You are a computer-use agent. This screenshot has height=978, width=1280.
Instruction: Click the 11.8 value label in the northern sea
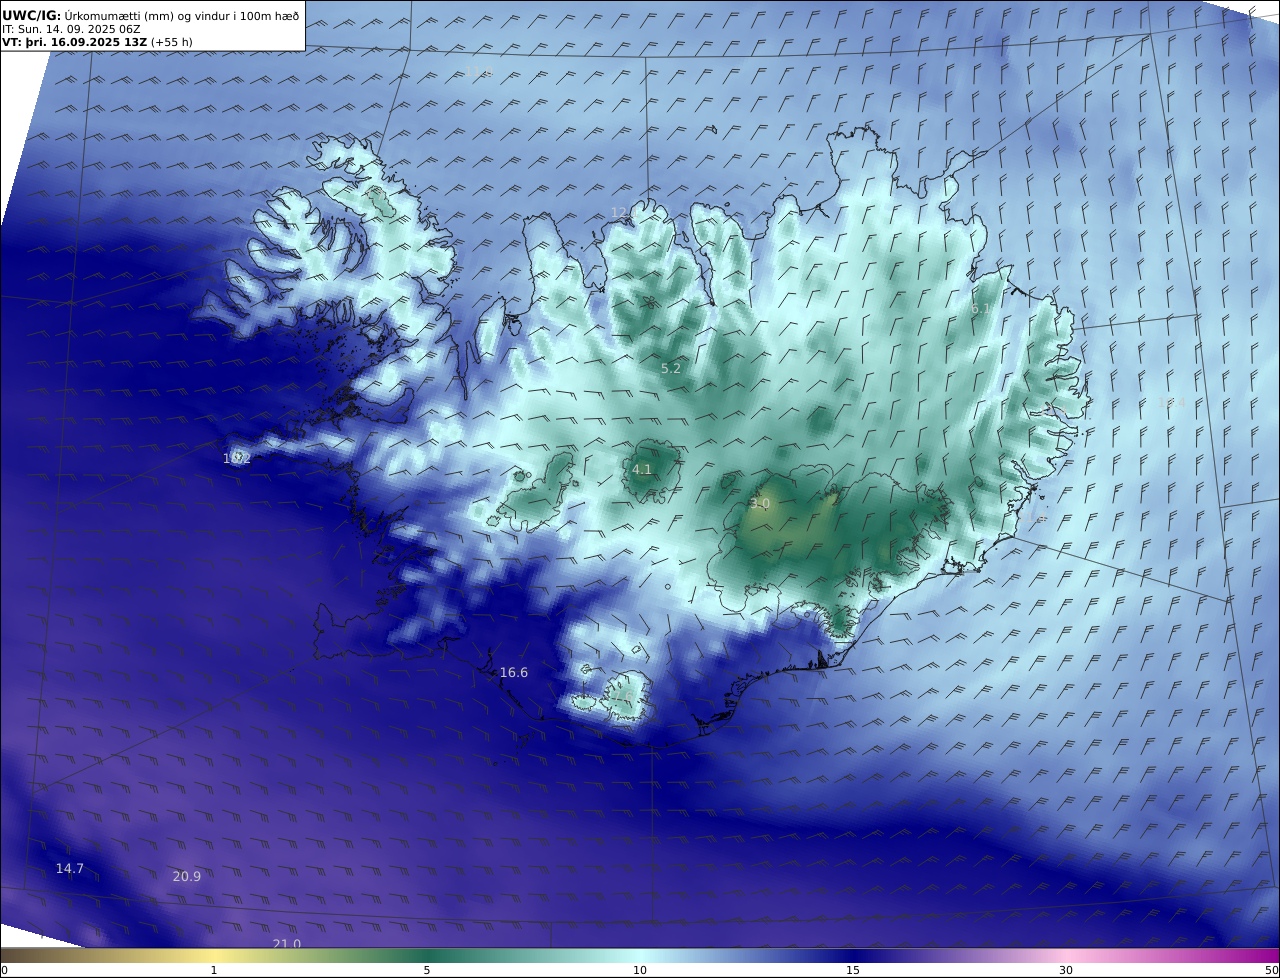[x=478, y=71]
